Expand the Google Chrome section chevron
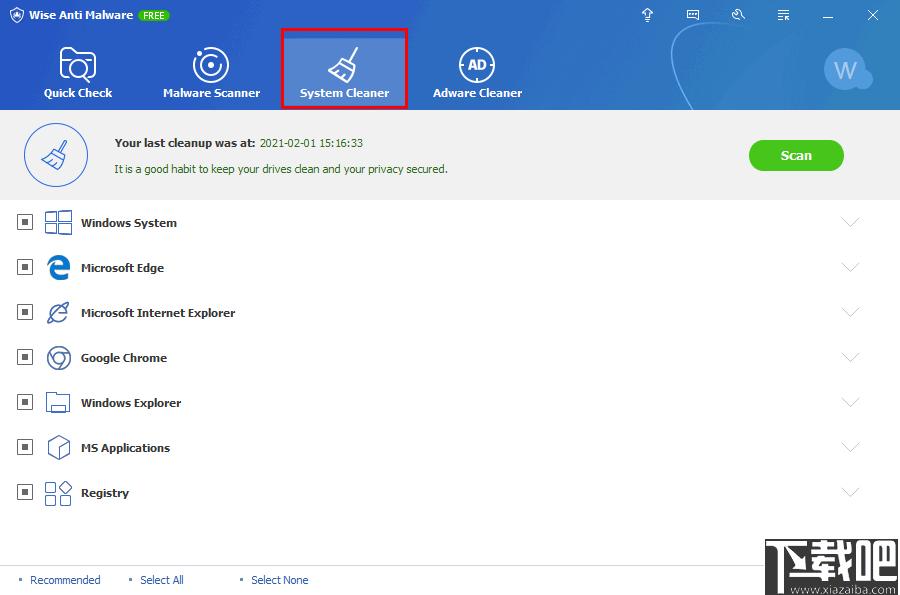The height and width of the screenshot is (595, 900). click(x=850, y=357)
